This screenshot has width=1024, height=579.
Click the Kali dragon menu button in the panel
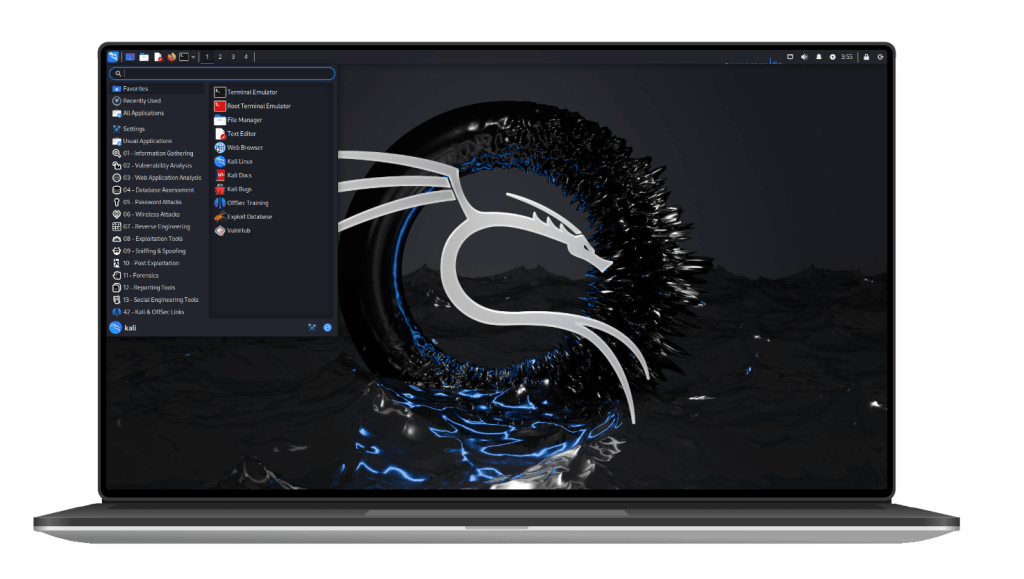click(114, 57)
